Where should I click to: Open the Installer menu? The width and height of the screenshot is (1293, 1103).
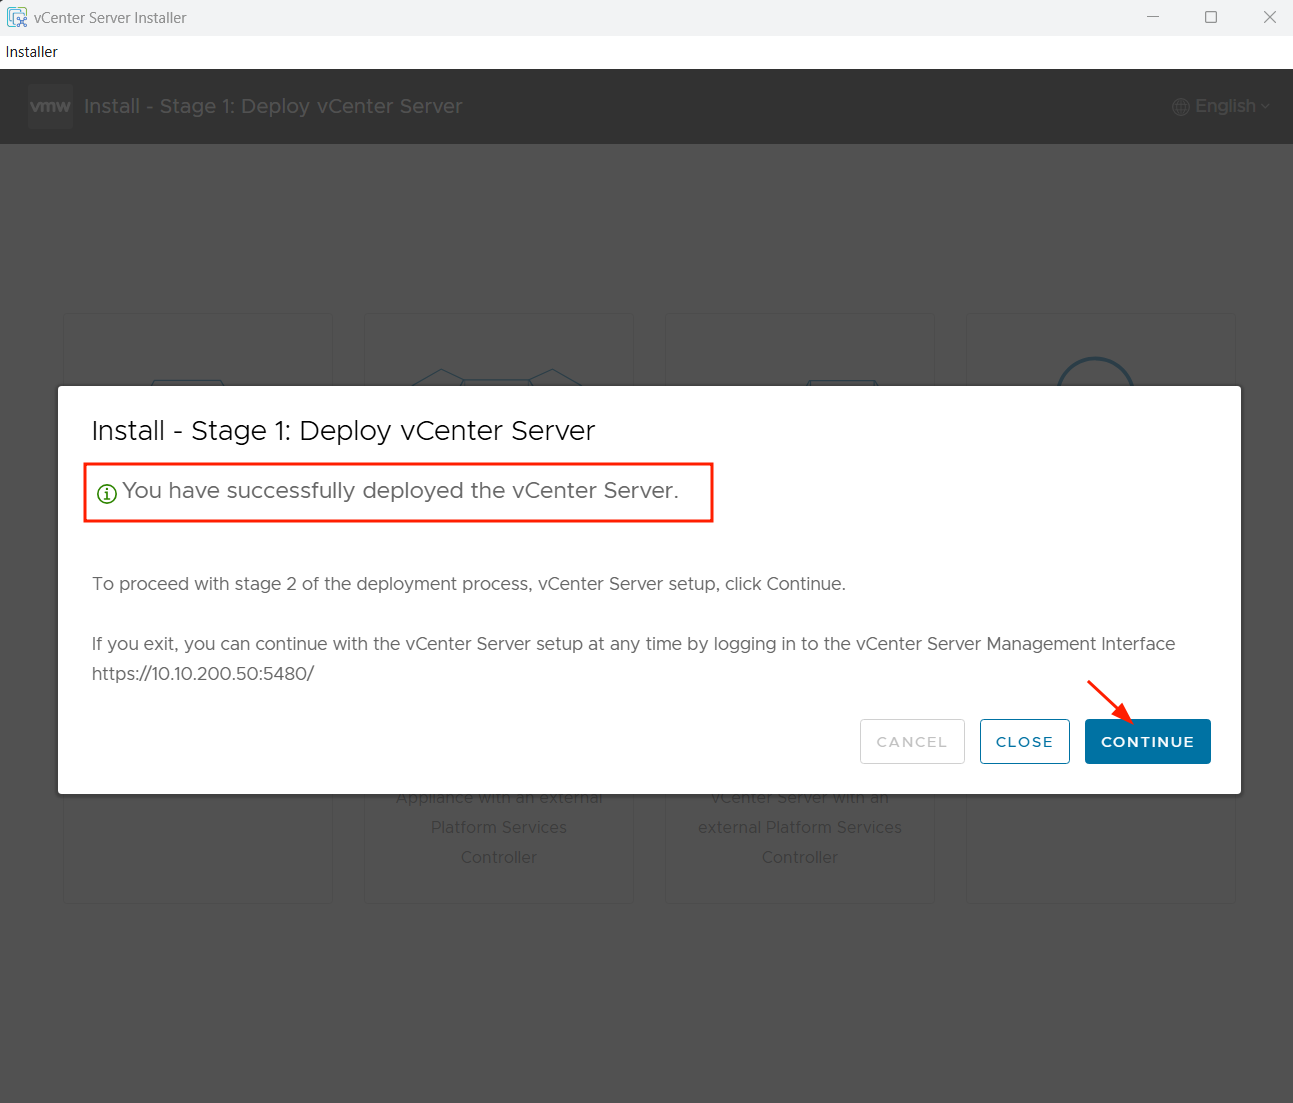click(x=32, y=52)
